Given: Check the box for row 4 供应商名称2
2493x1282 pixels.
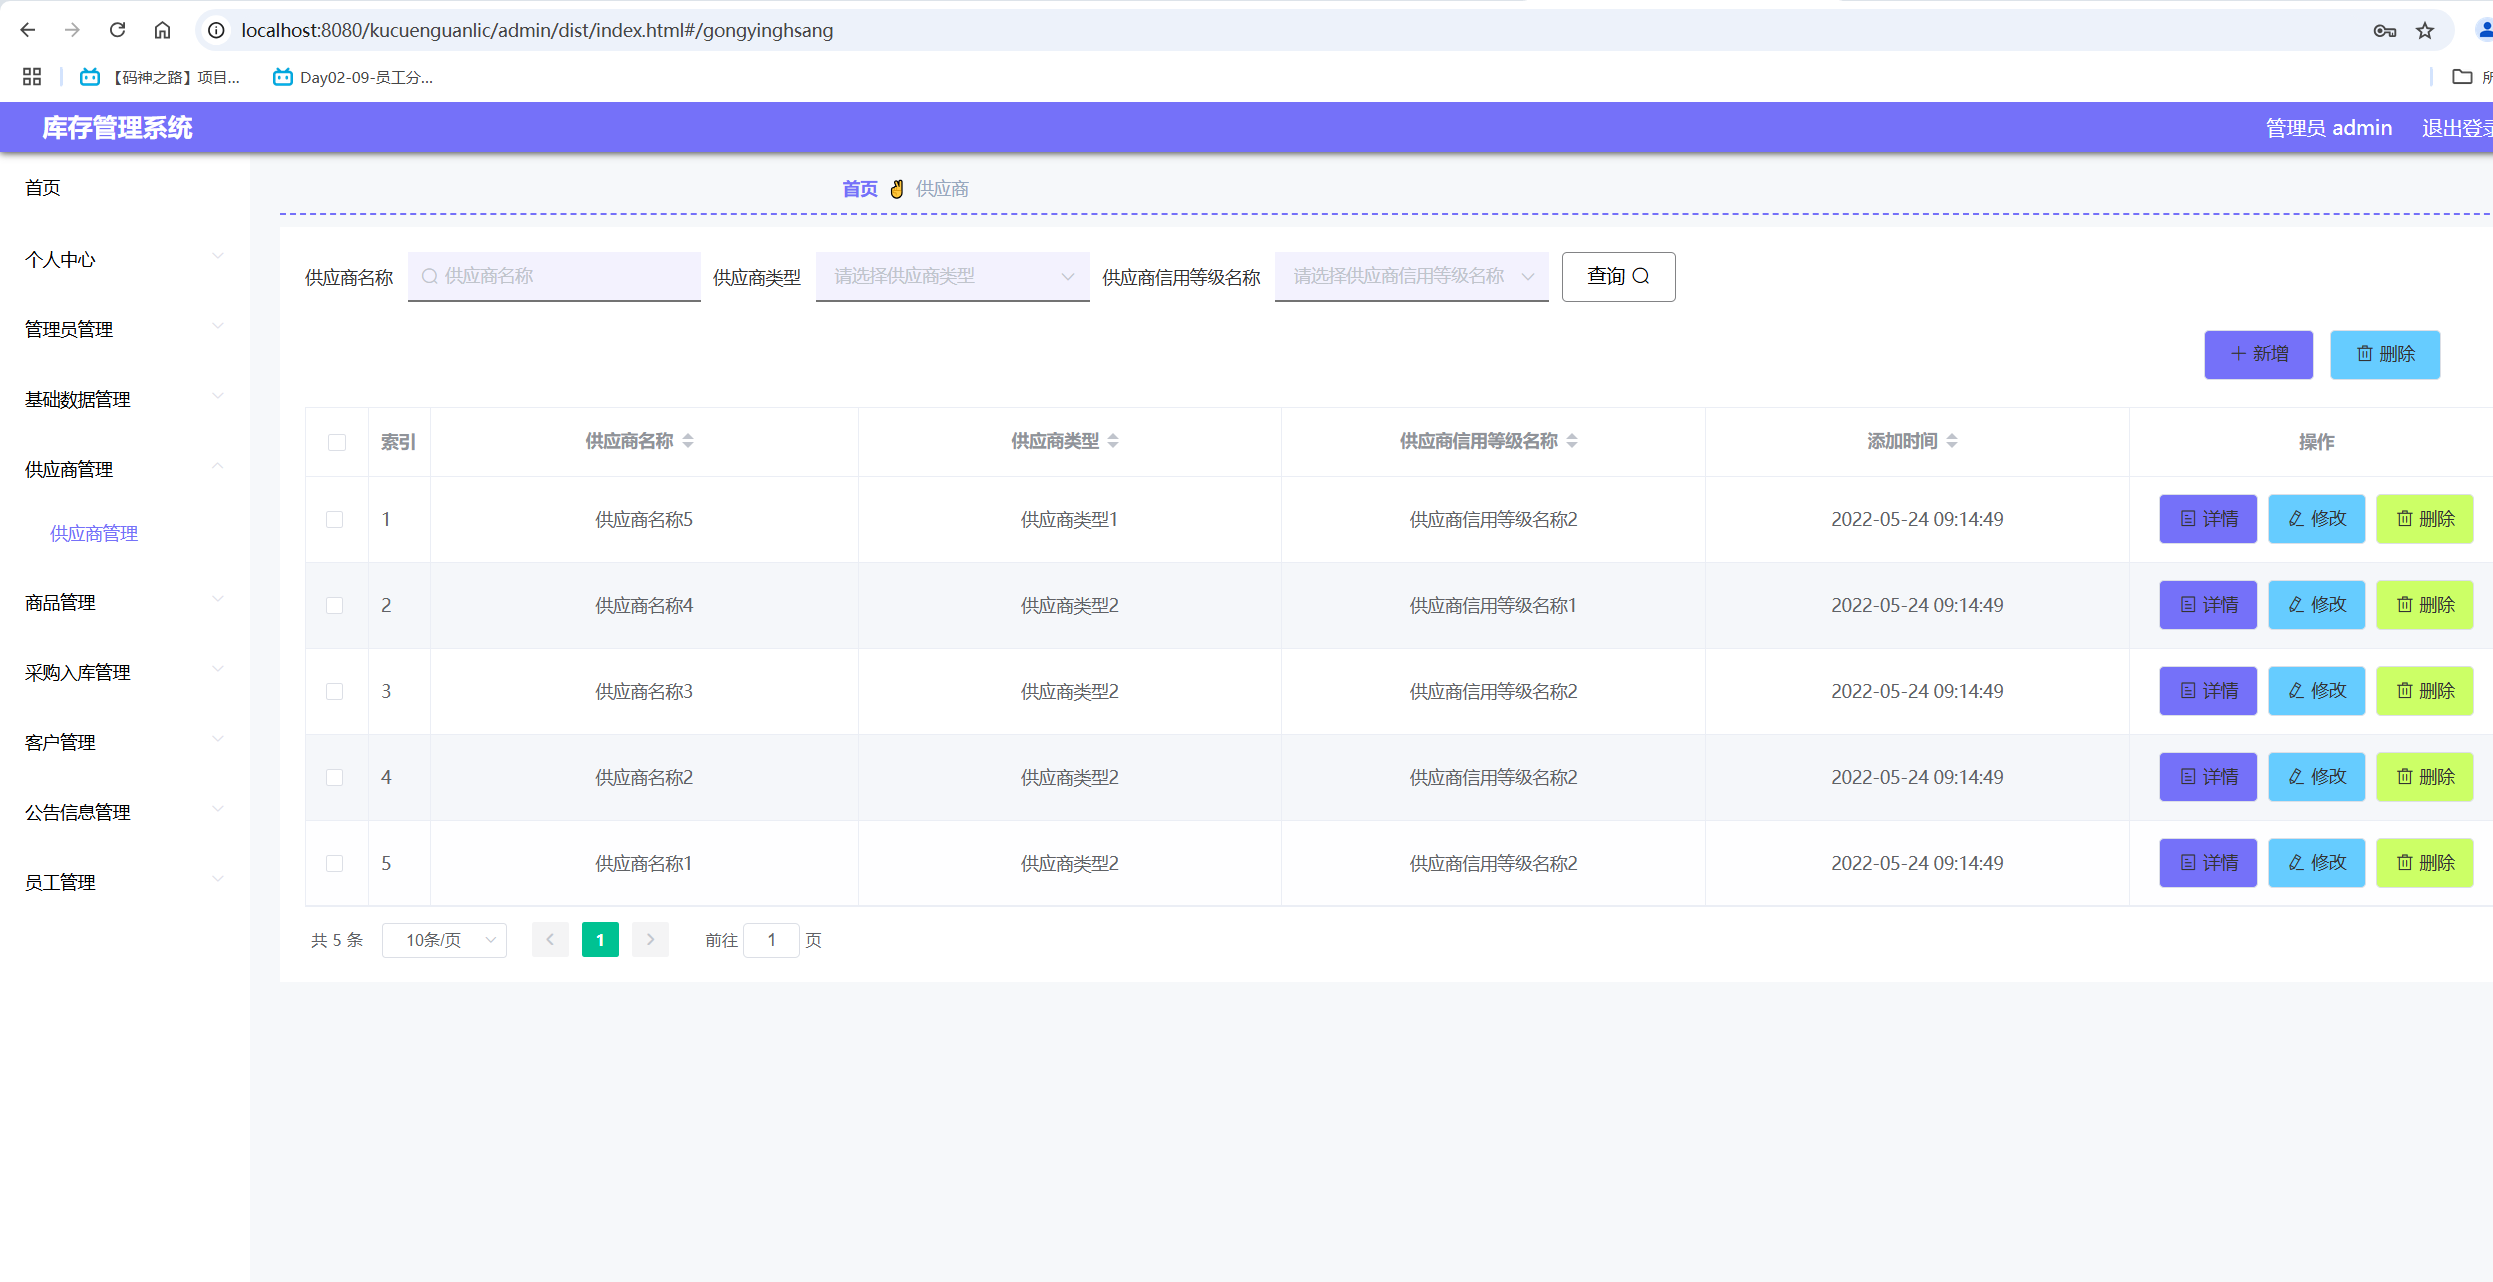Looking at the screenshot, I should [335, 778].
